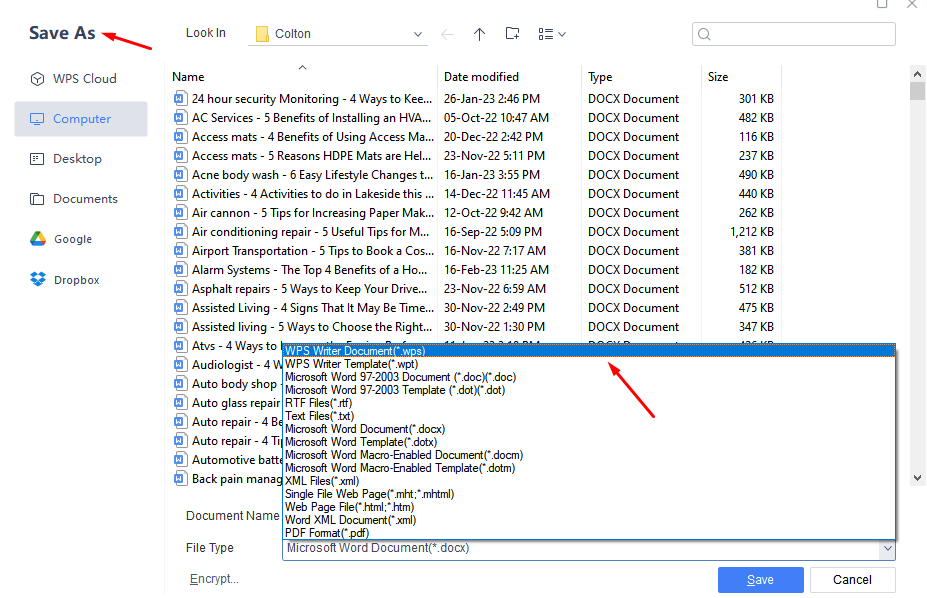927x598 pixels.
Task: Click the search field
Action: (x=793, y=34)
